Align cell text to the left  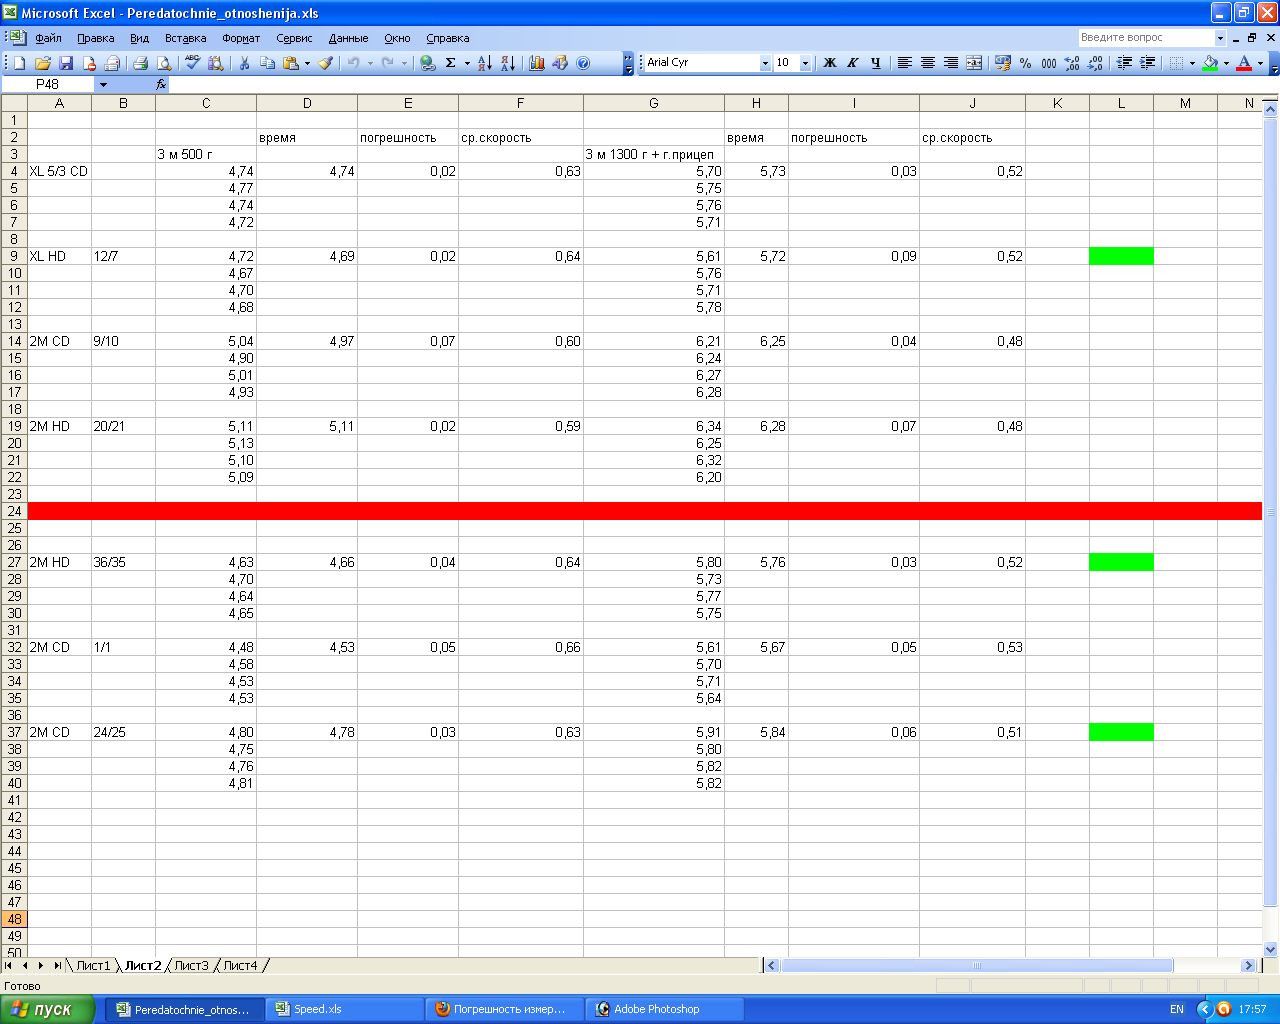point(905,63)
